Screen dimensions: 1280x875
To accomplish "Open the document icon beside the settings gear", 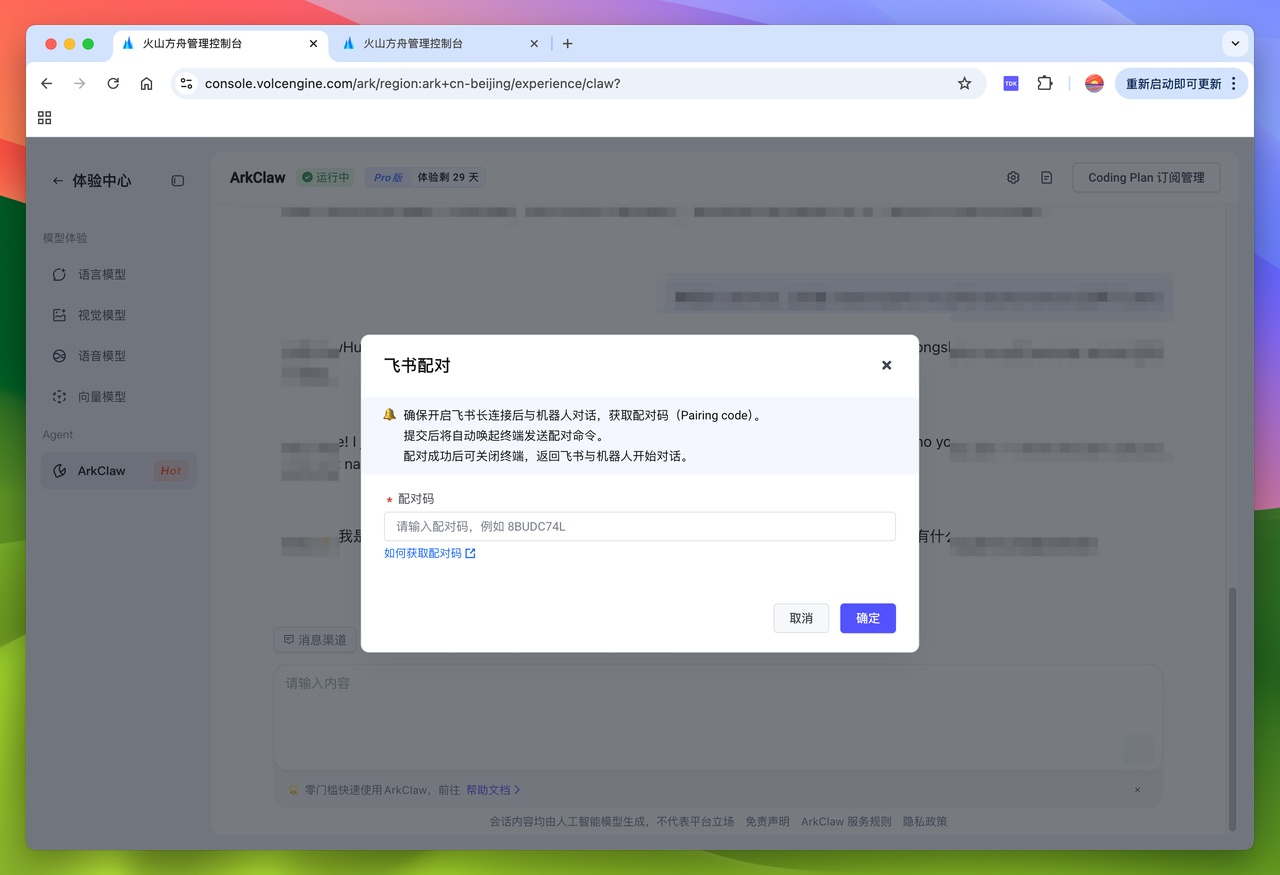I will tap(1046, 177).
